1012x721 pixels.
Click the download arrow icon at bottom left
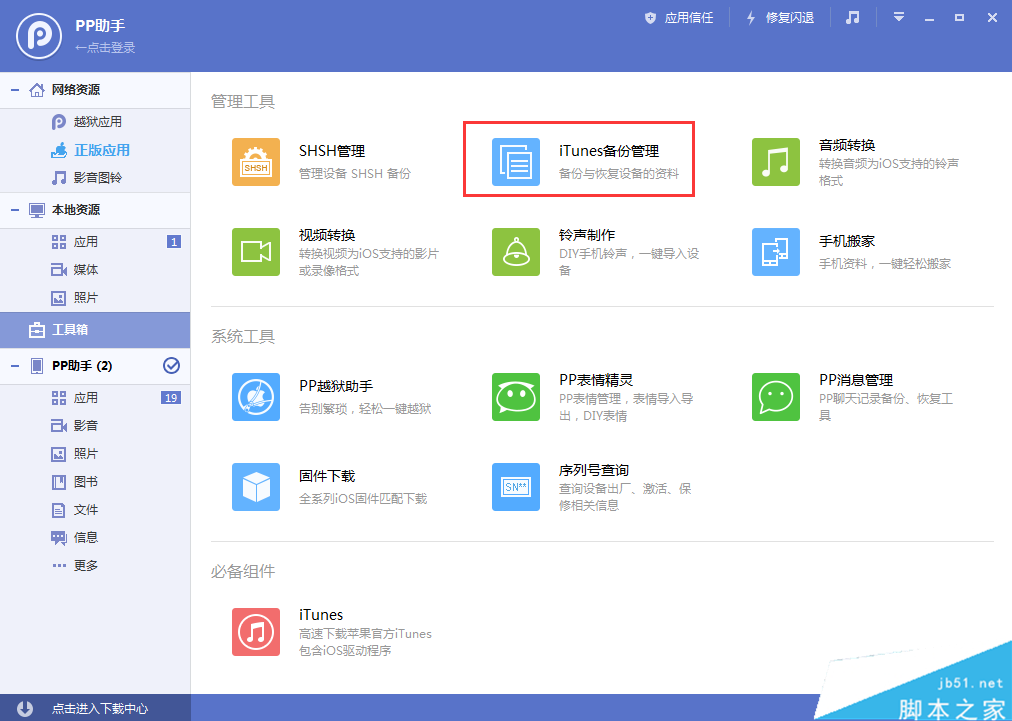(25, 708)
